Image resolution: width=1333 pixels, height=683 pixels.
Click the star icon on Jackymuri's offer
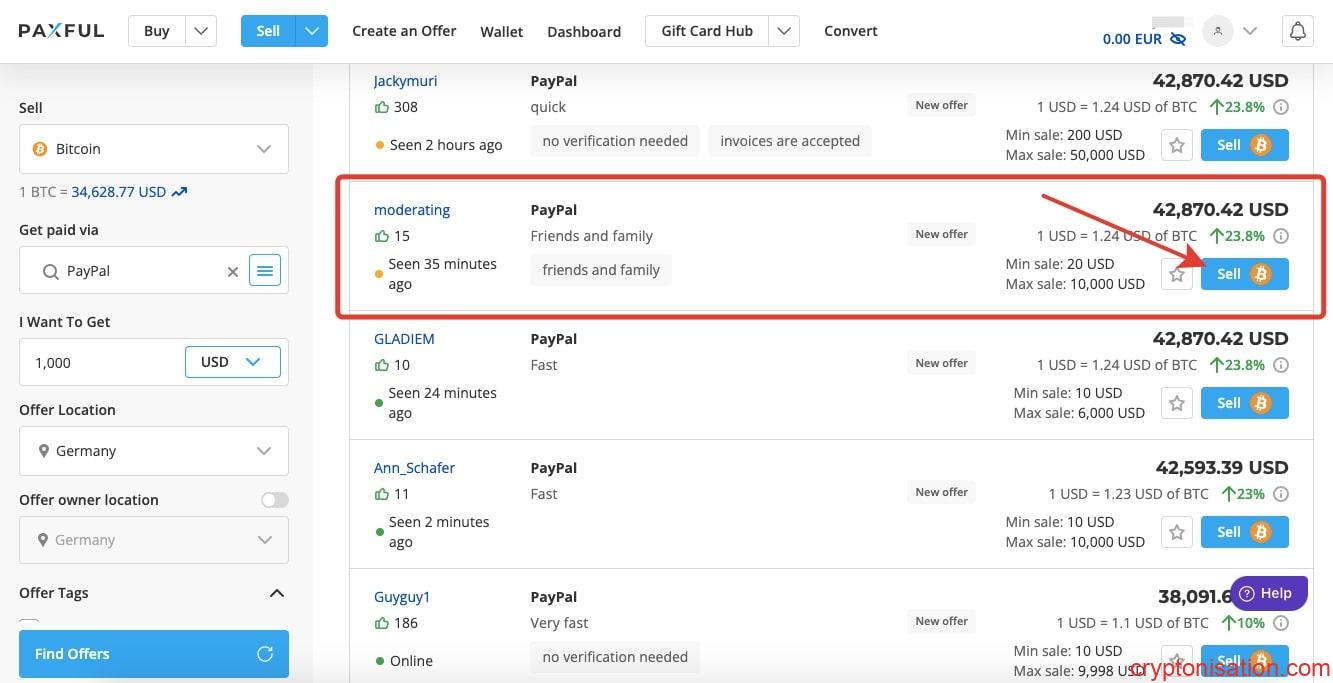1177,145
